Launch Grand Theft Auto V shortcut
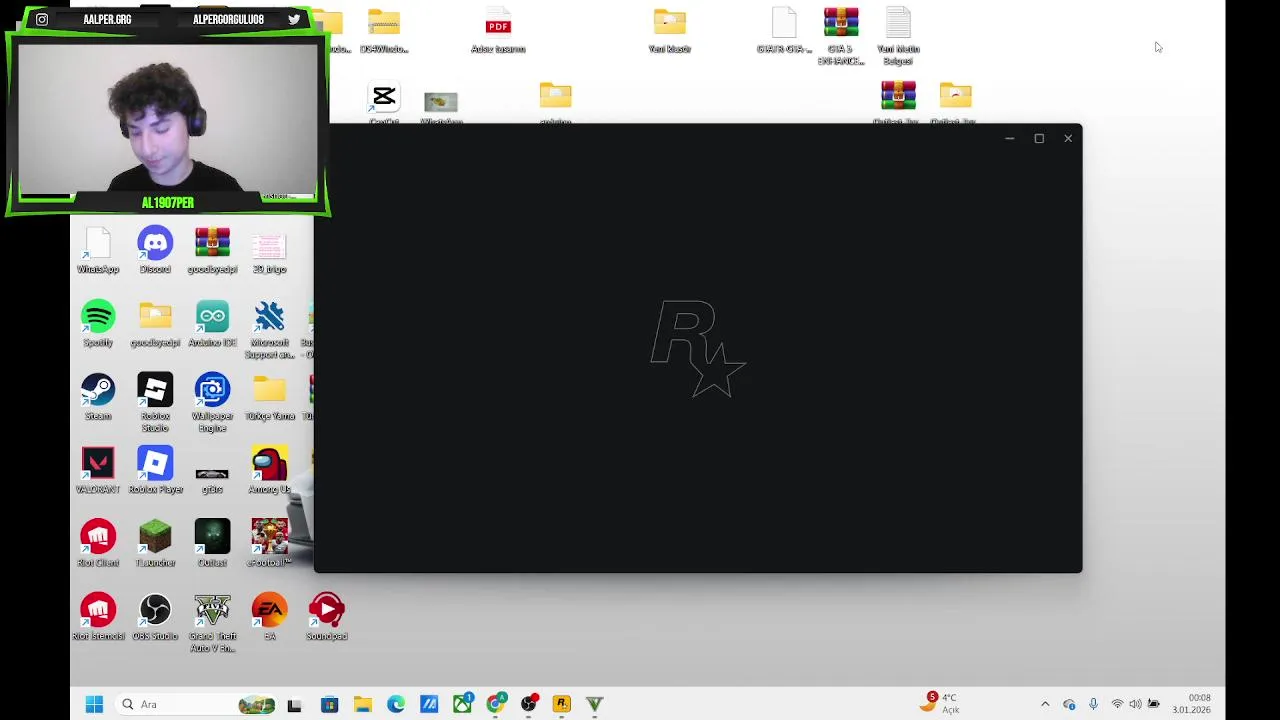 pos(212,622)
